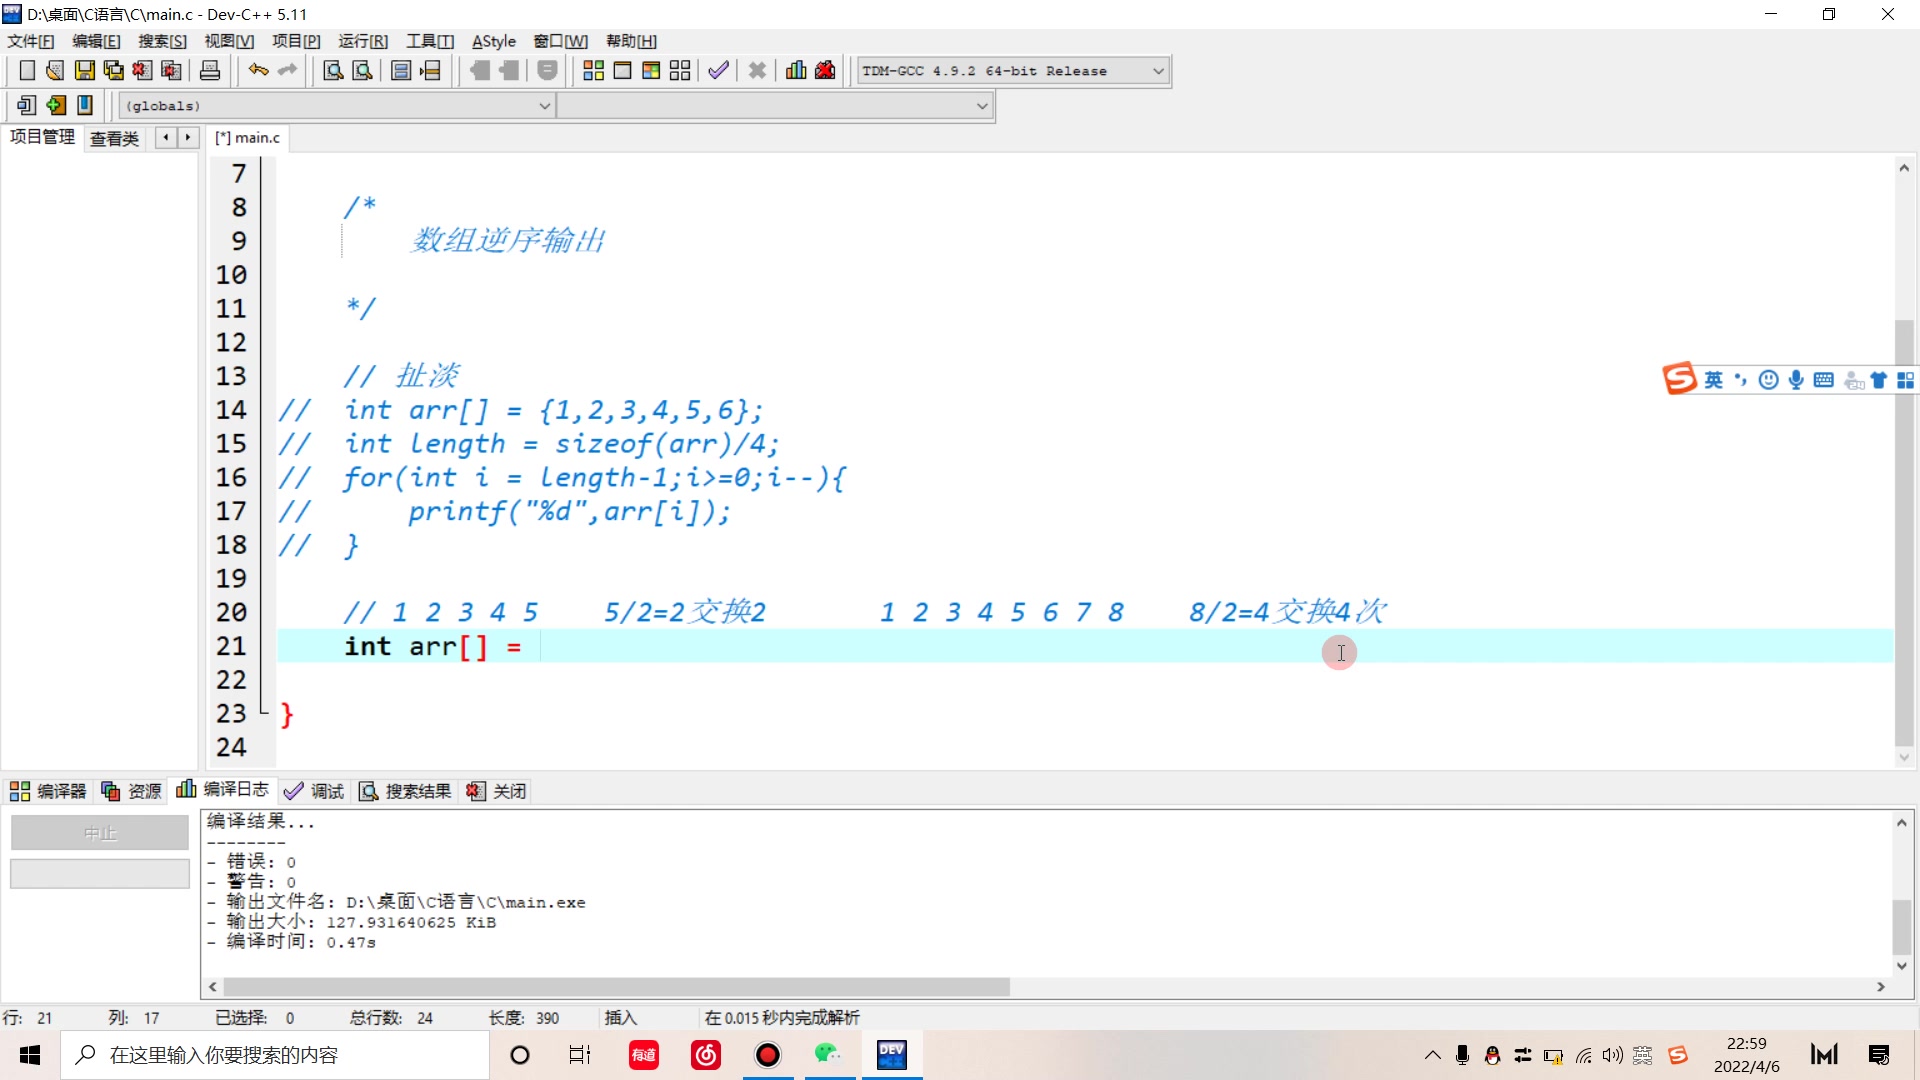Click the compile log scroll down arrow
This screenshot has height=1080, width=1920.
1902,966
